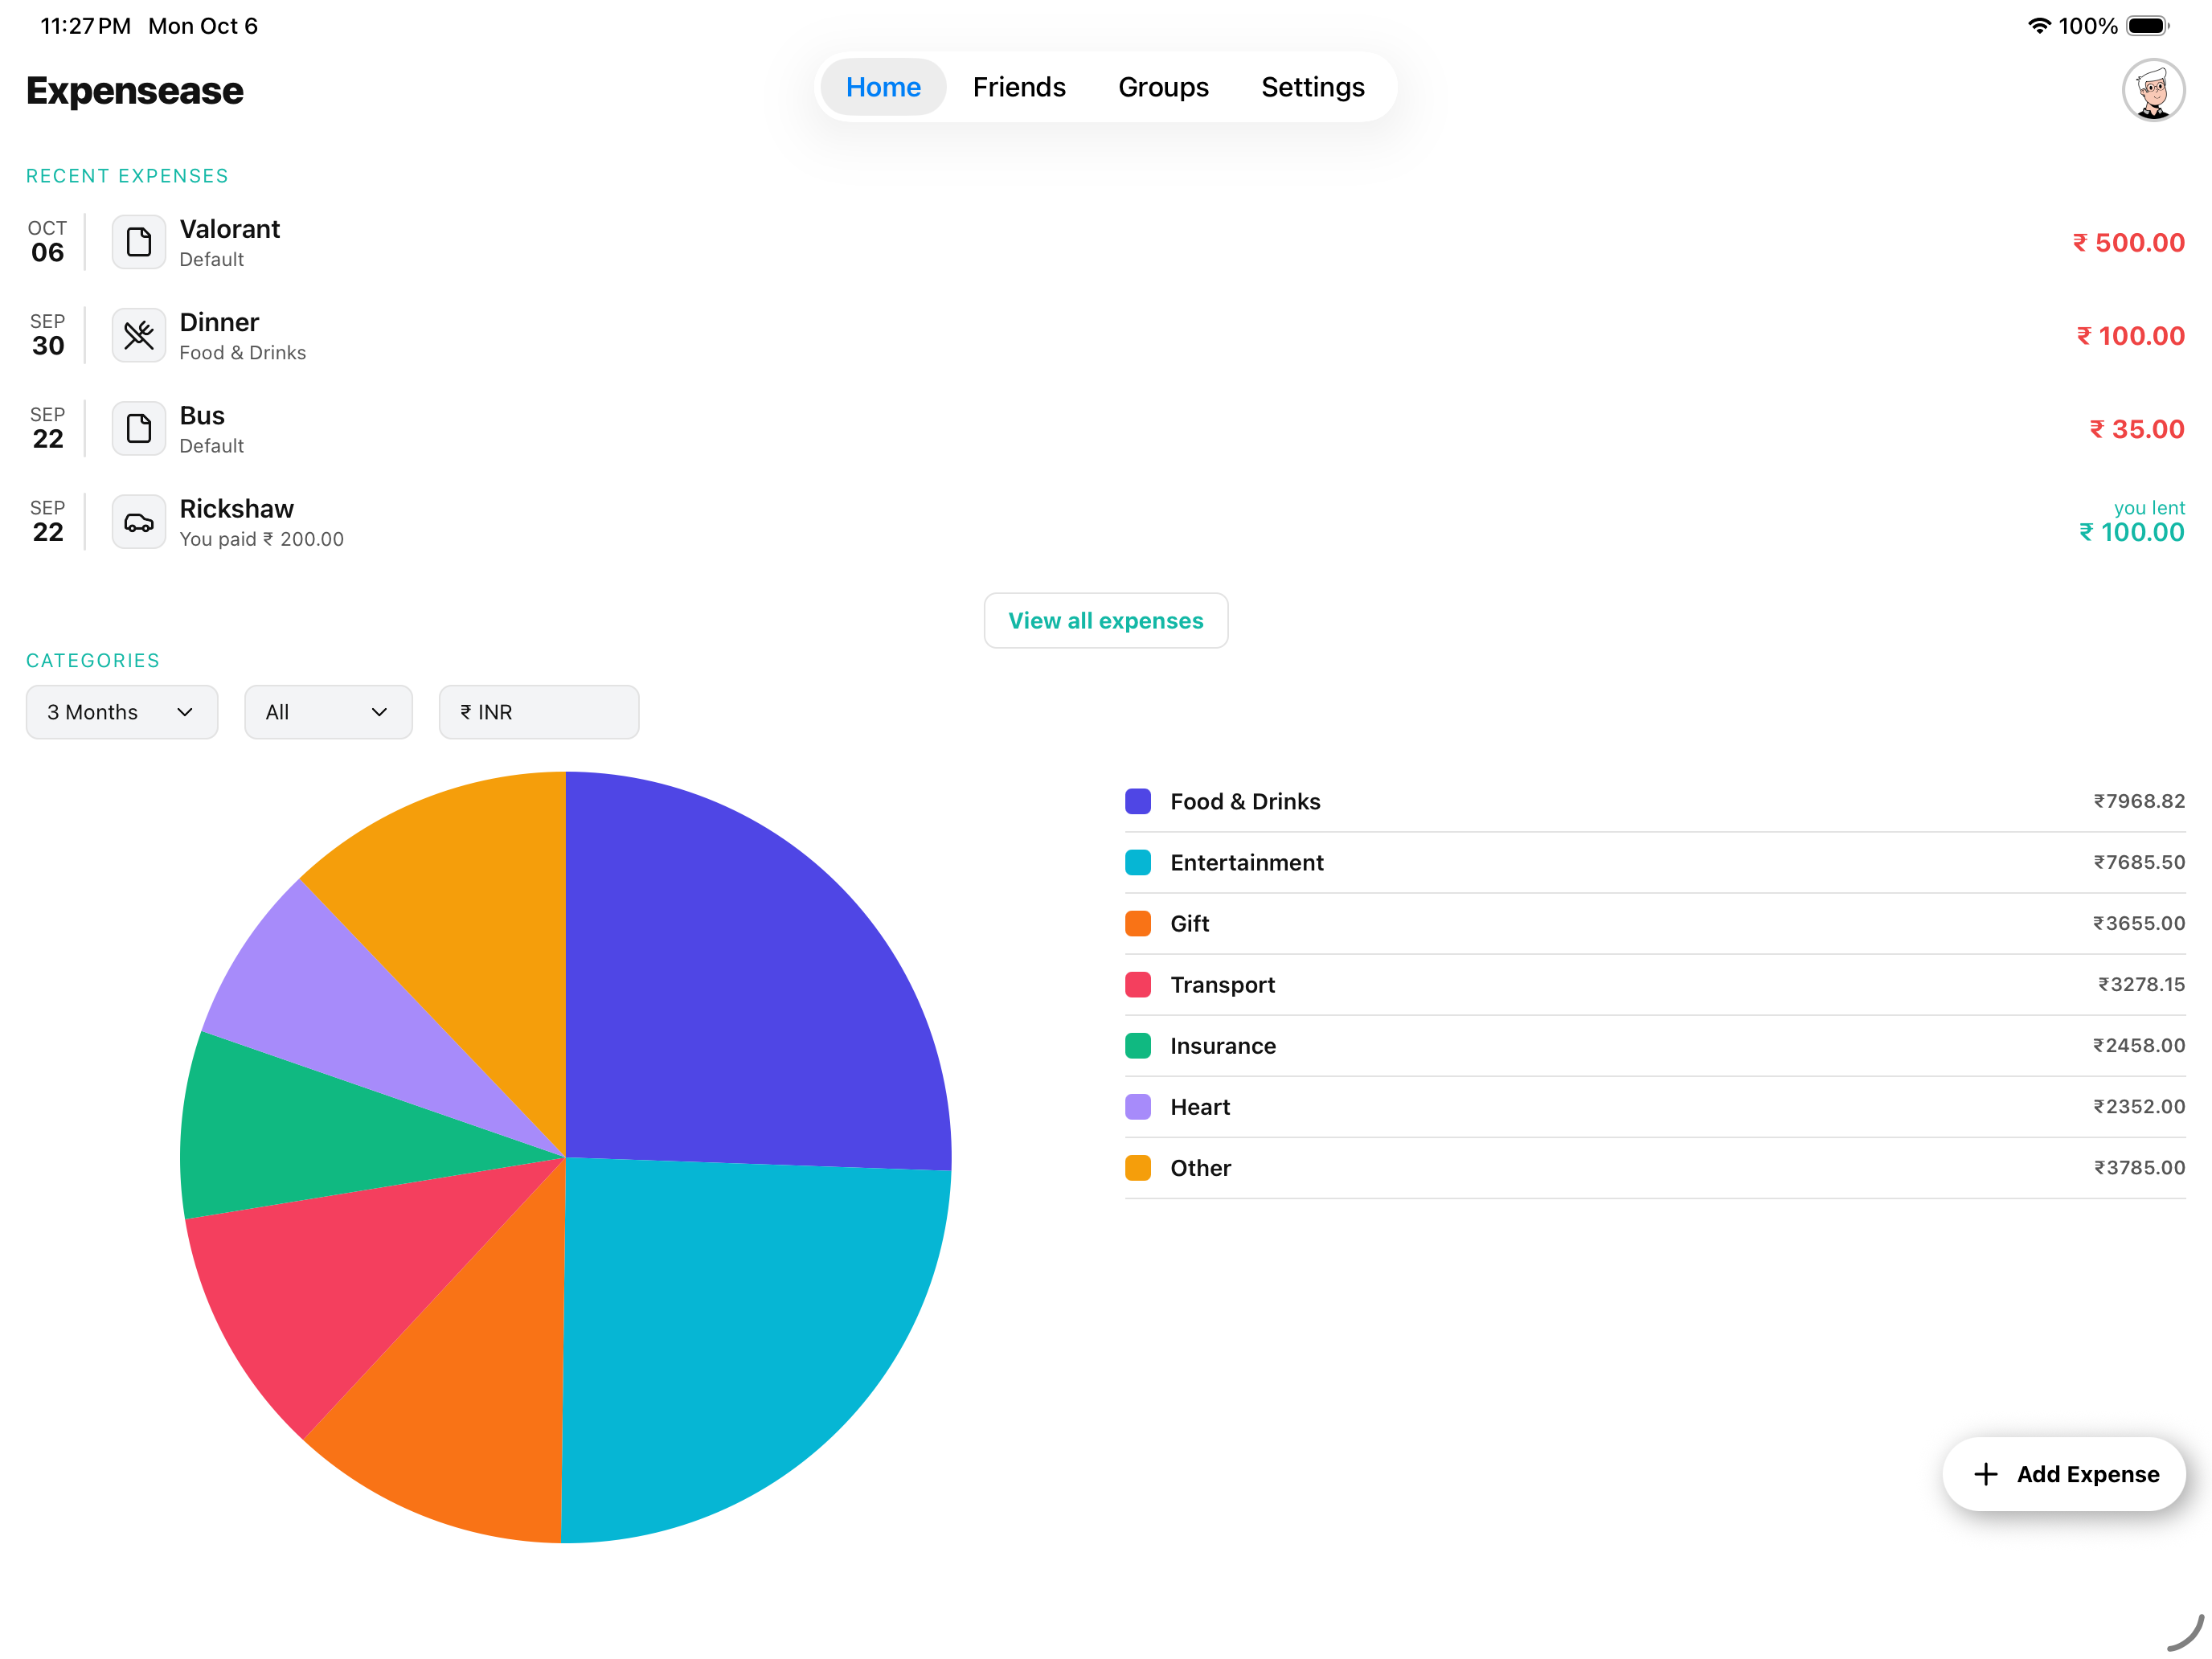
Task: Open the profile avatar picture
Action: click(x=2152, y=90)
